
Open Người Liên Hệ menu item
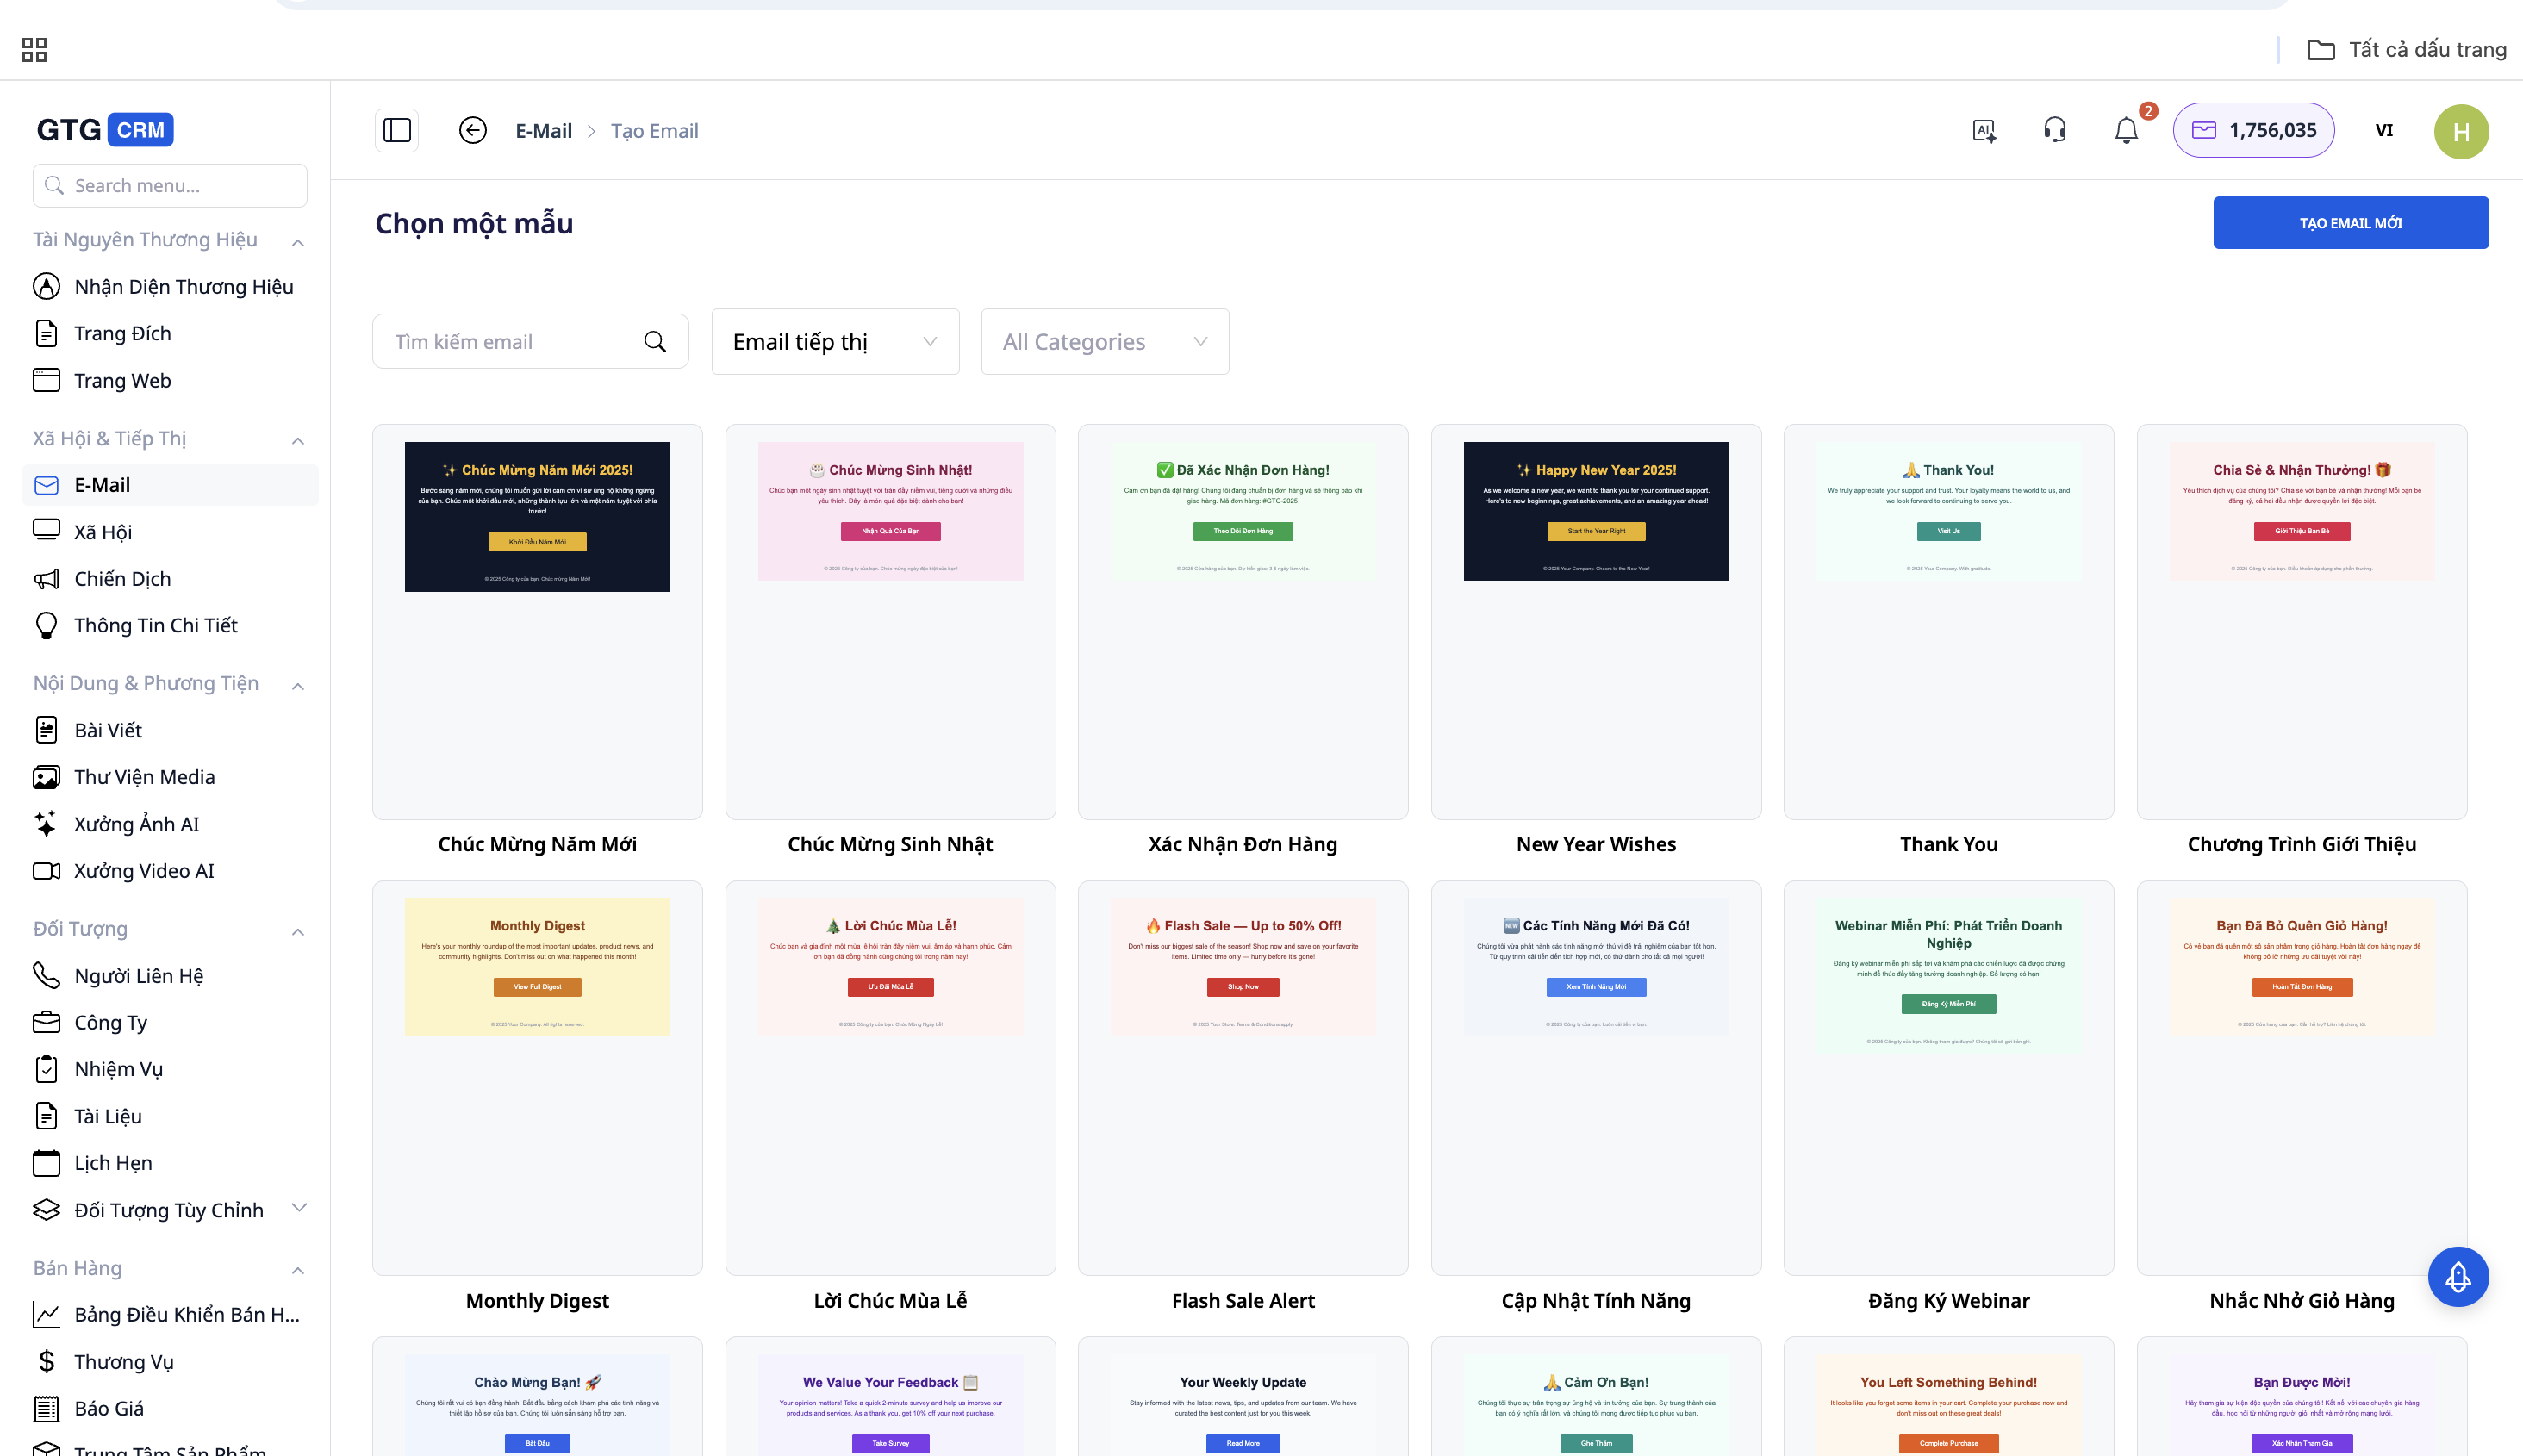(138, 975)
